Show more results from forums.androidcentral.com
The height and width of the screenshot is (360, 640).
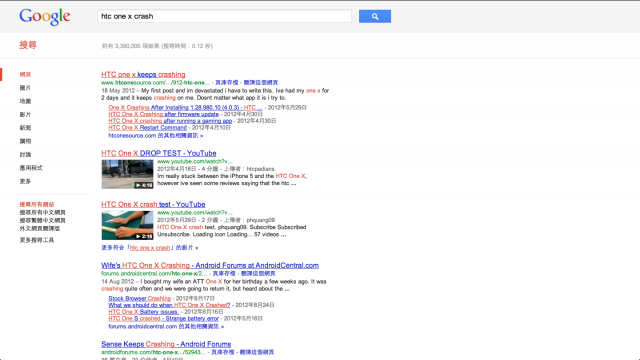coord(166,327)
